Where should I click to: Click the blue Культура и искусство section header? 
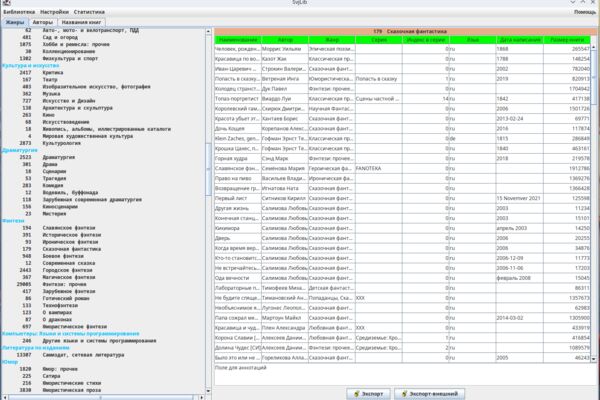pos(31,65)
